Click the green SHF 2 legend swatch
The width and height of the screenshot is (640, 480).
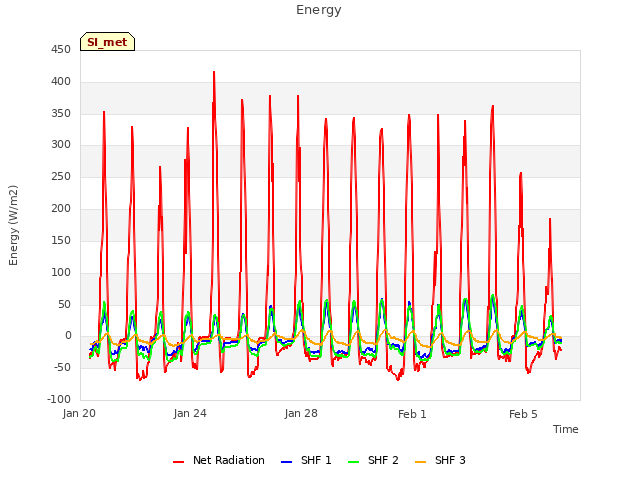coord(353,462)
